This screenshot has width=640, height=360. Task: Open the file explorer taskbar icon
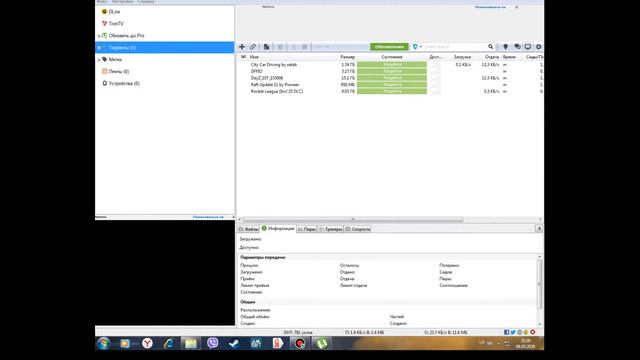191,343
